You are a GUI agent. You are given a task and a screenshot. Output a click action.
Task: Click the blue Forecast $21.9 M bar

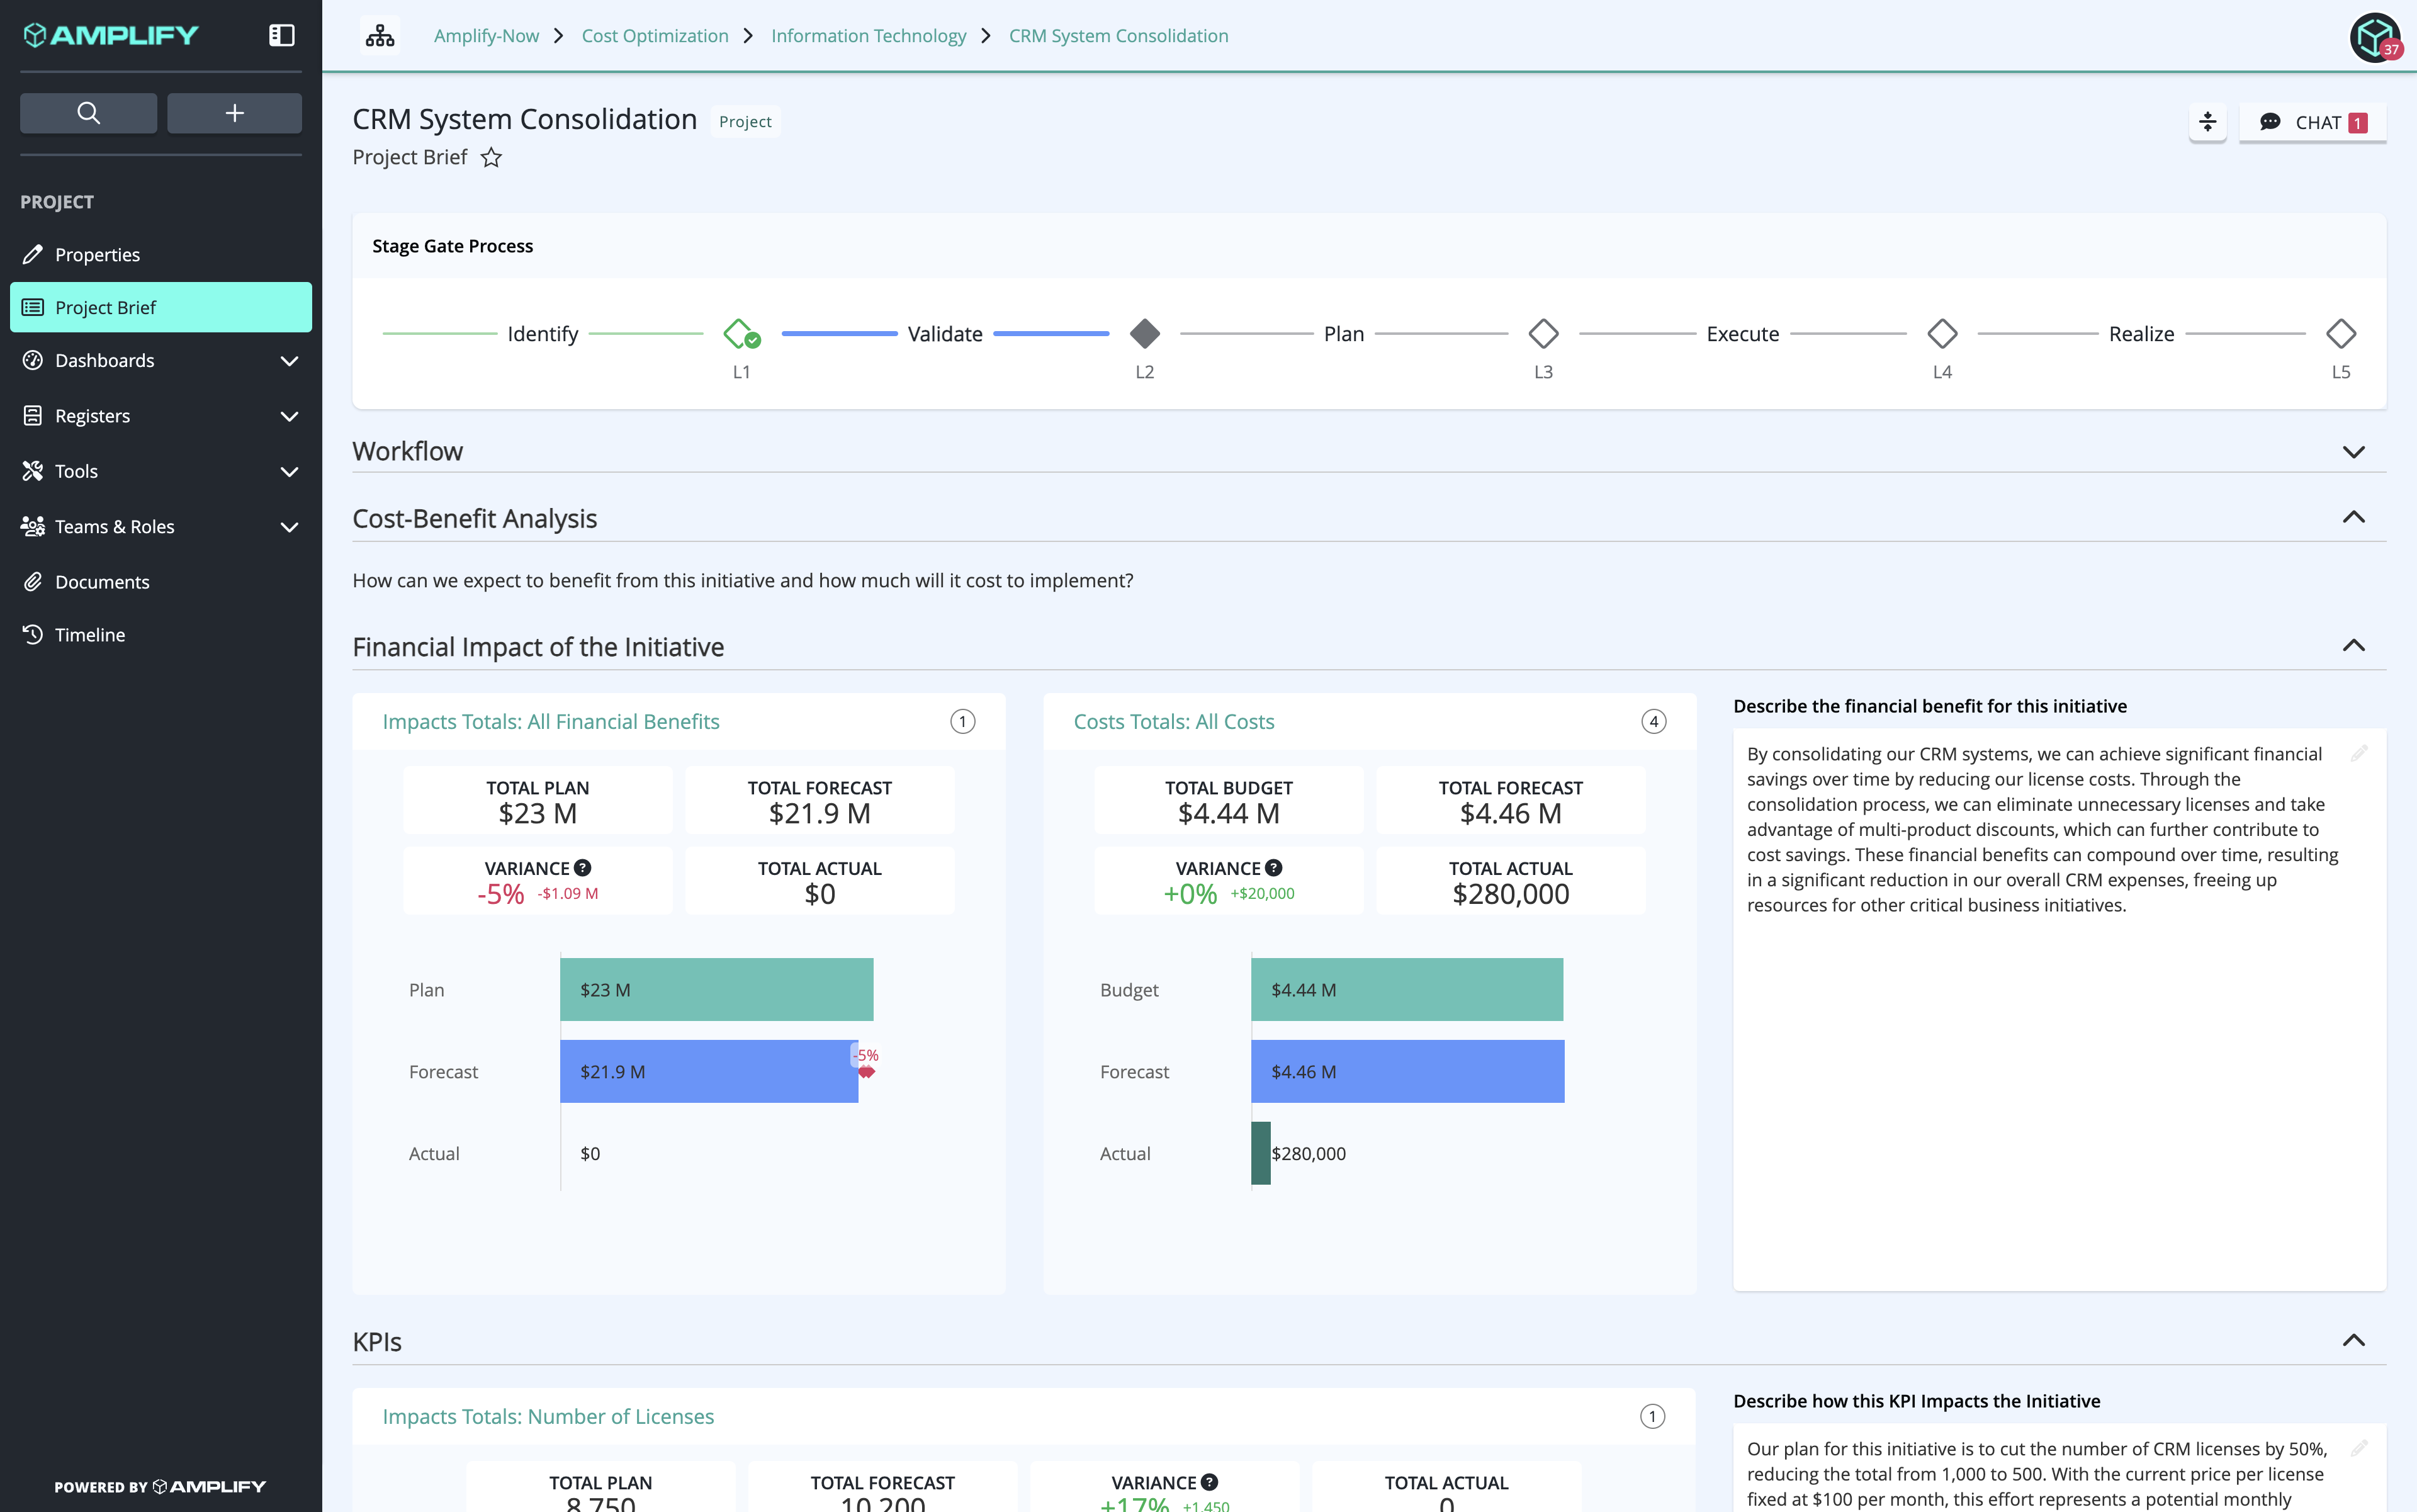(x=708, y=1071)
